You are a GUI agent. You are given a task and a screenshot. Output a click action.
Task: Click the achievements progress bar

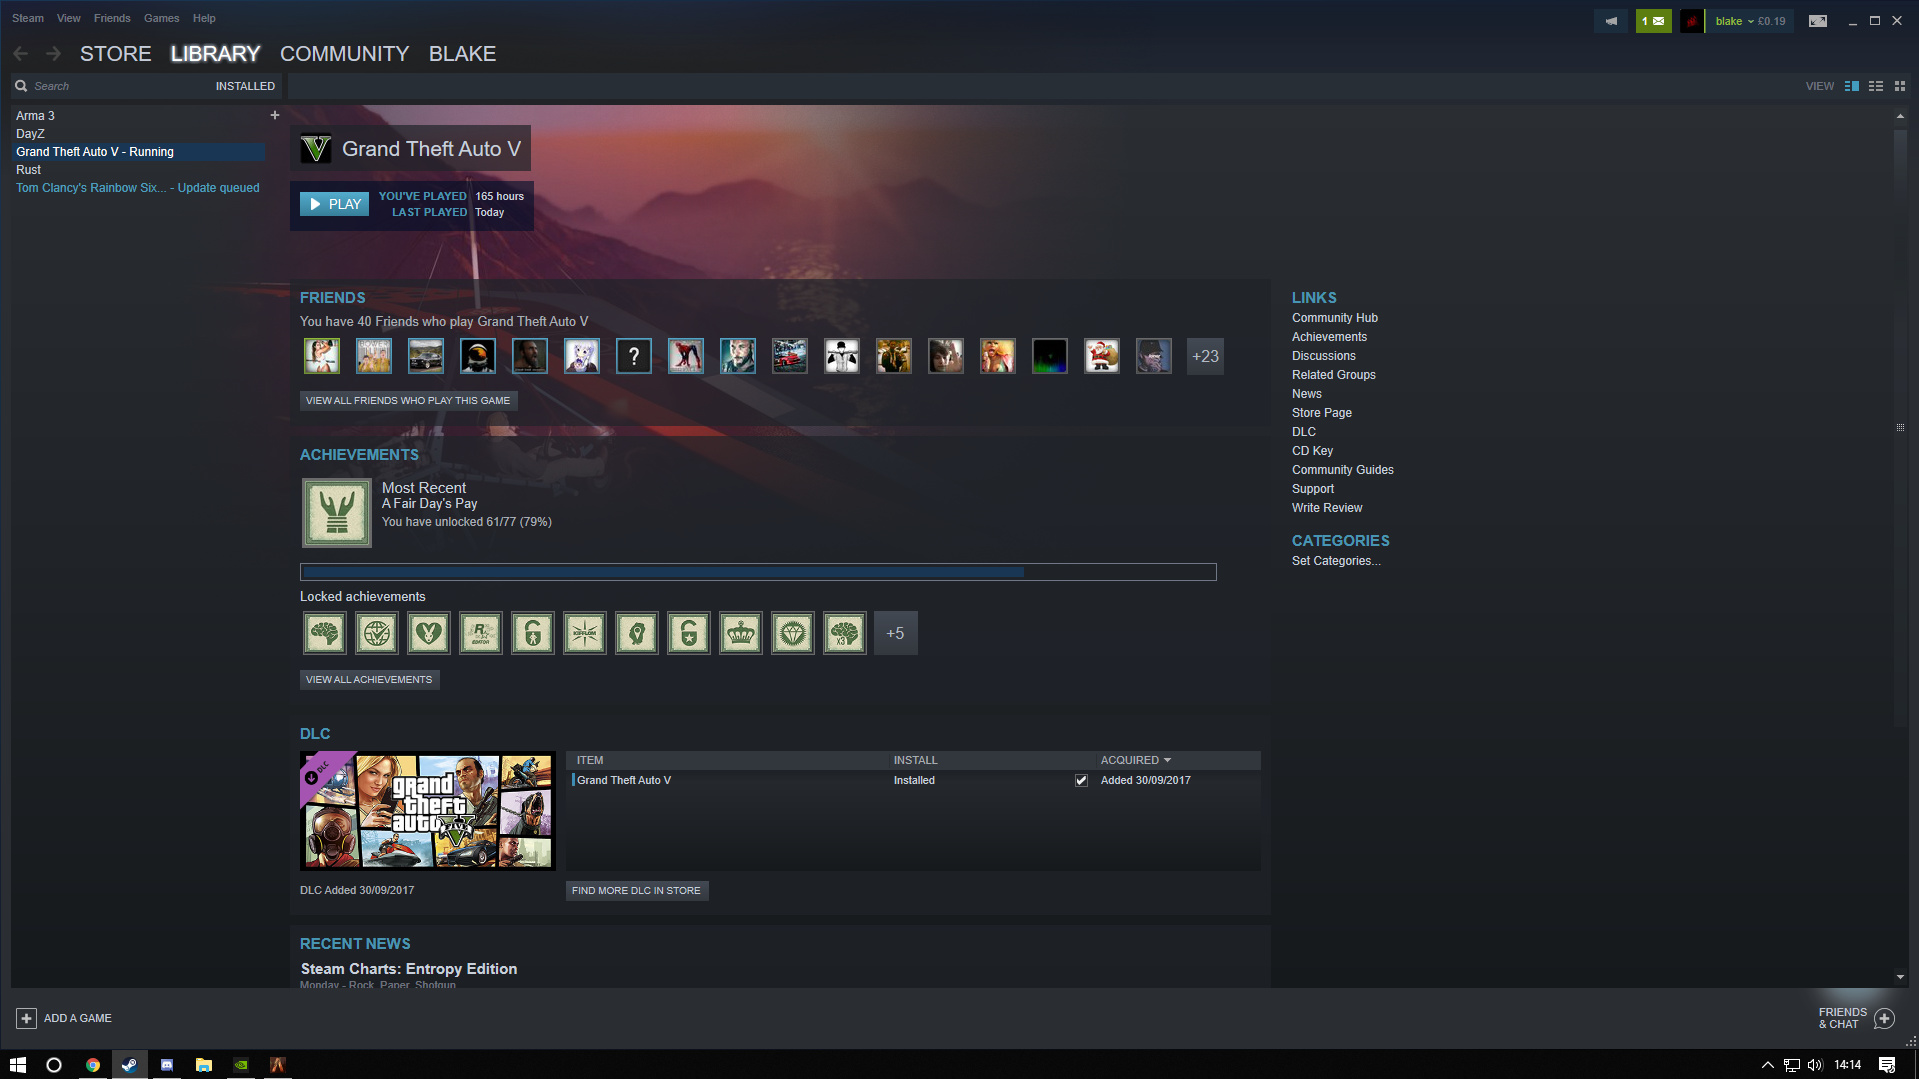click(758, 572)
